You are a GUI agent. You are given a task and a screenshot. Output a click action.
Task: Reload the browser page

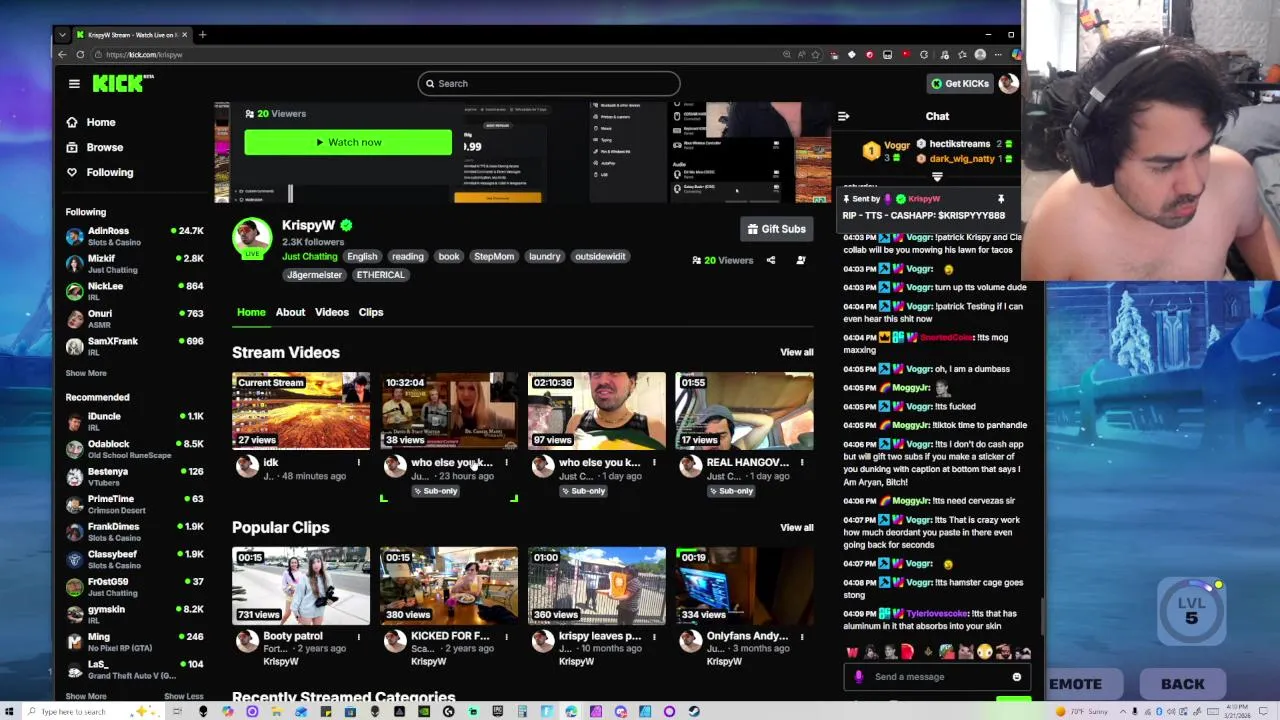[x=80, y=55]
